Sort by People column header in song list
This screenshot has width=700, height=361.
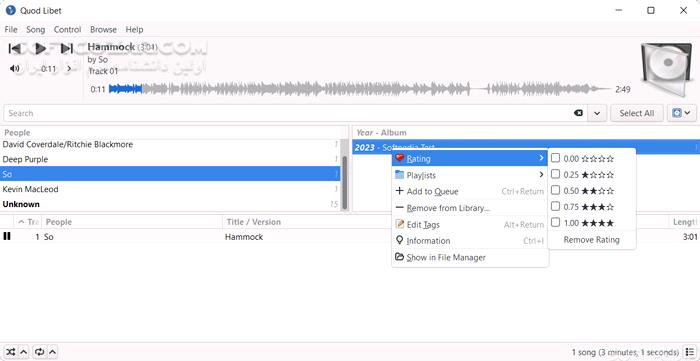[132, 222]
